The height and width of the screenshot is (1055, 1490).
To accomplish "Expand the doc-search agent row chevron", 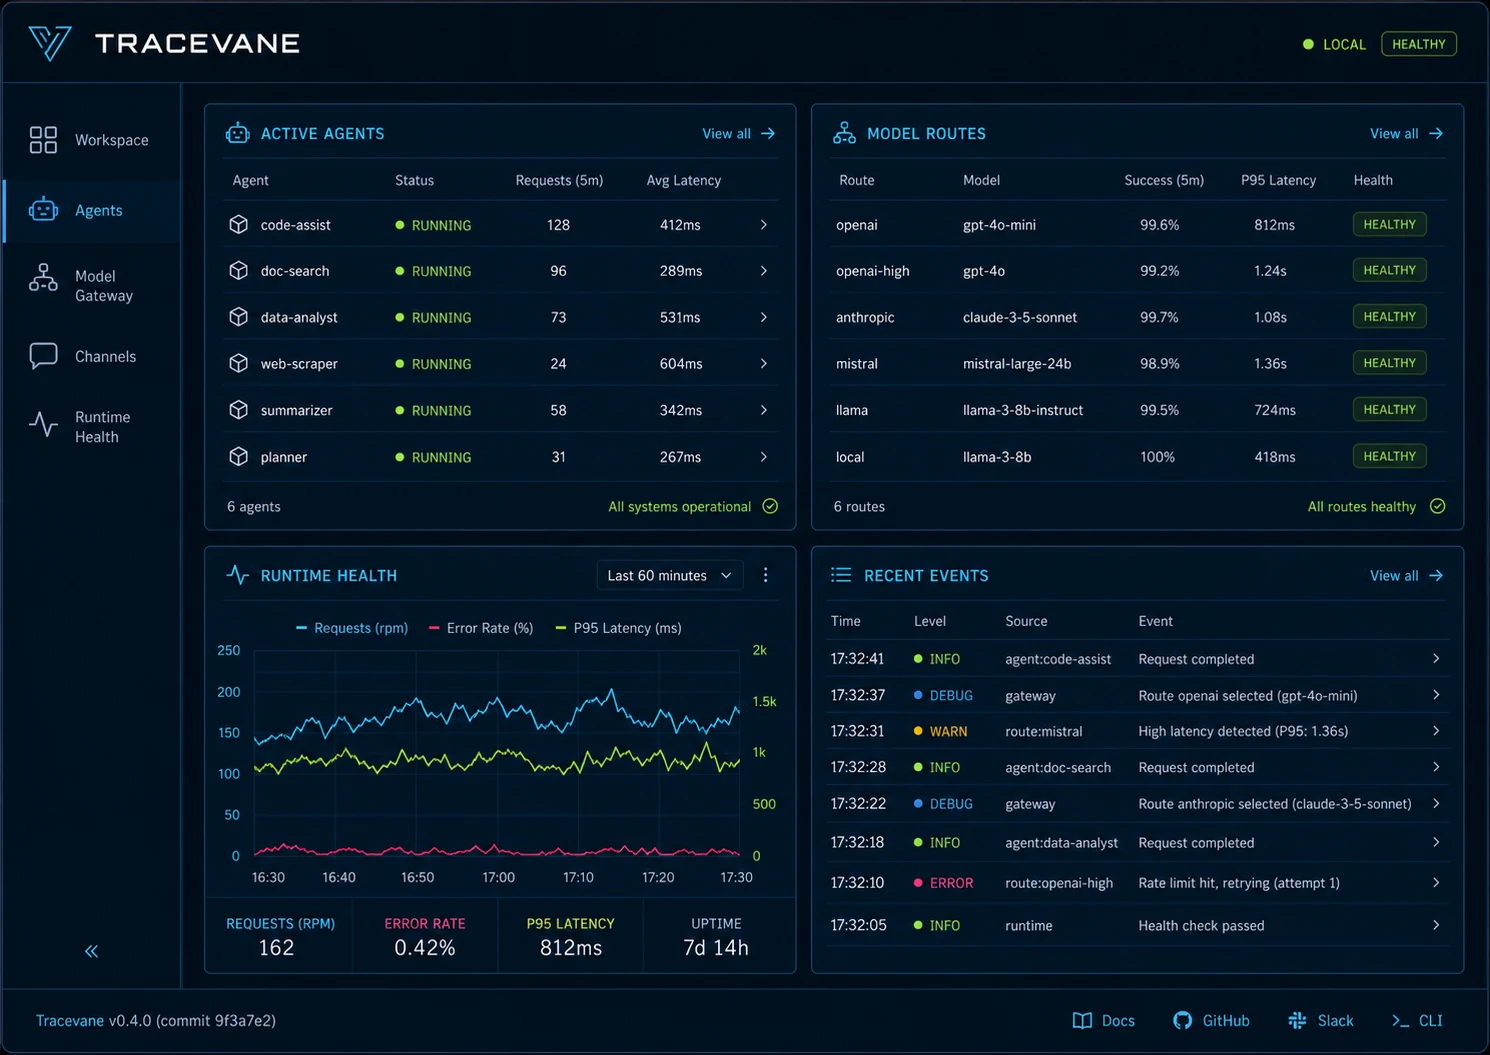I will coord(764,271).
